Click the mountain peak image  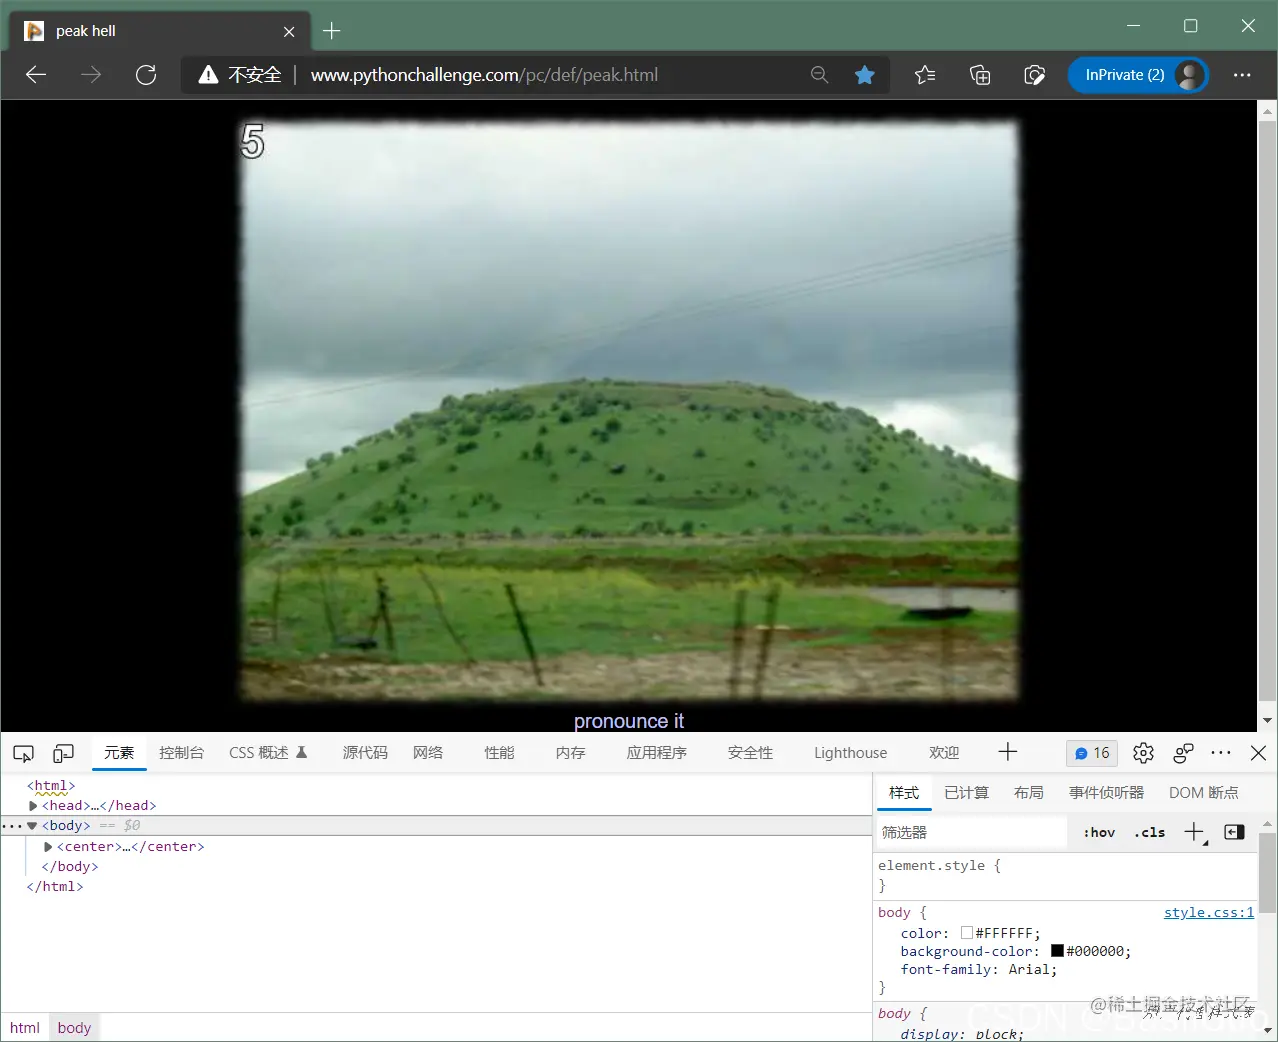[x=629, y=410]
